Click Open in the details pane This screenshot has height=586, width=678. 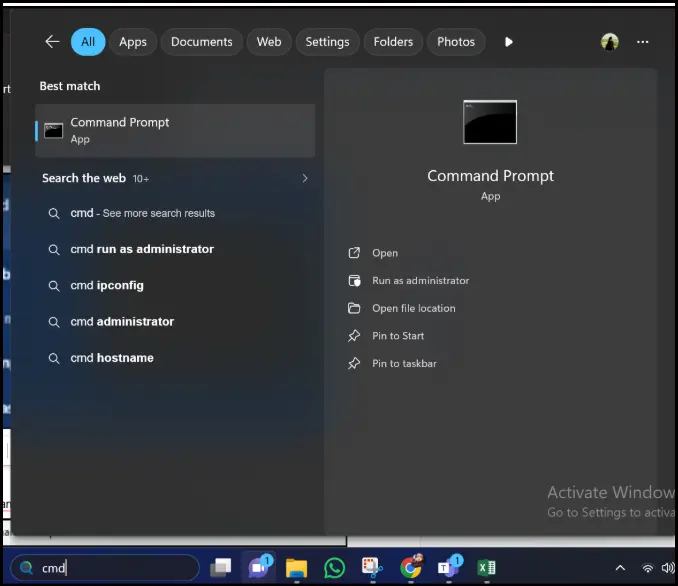click(x=385, y=253)
